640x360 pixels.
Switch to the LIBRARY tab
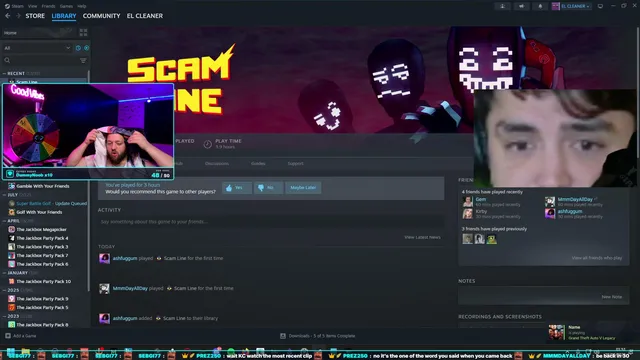click(64, 16)
